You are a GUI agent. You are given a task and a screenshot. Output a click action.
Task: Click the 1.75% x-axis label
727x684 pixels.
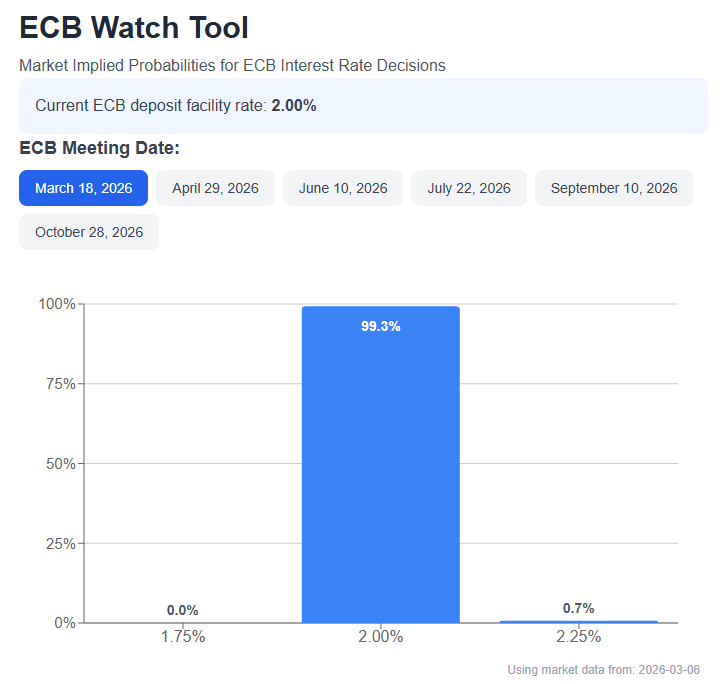click(182, 637)
